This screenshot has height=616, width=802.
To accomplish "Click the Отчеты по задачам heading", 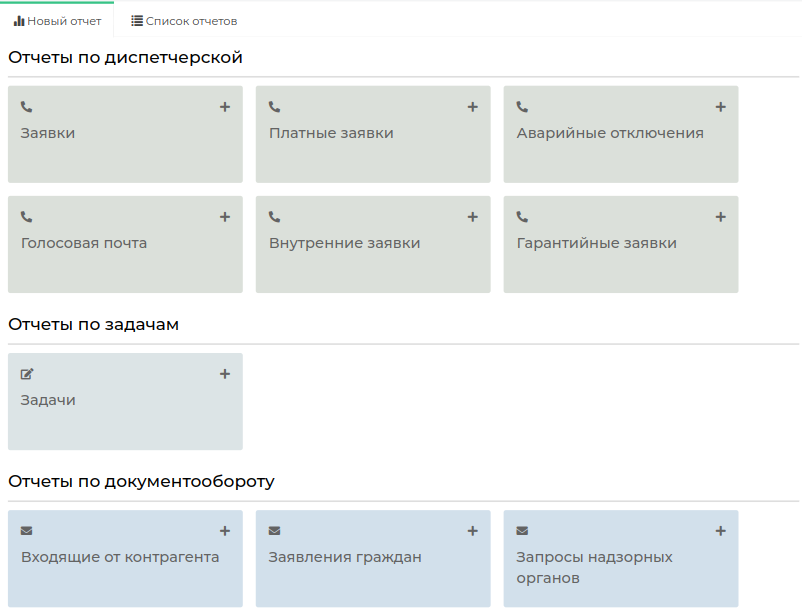I will [x=94, y=324].
